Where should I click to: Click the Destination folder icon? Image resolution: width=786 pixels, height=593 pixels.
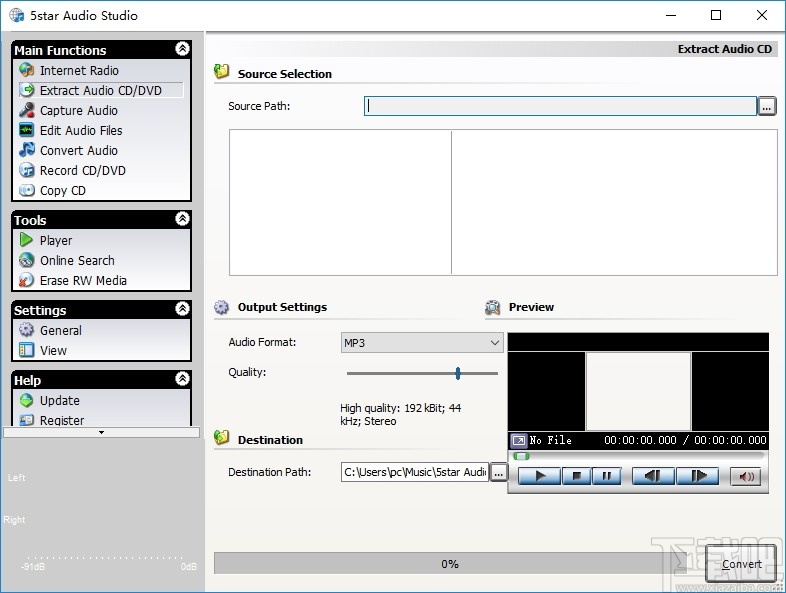tap(221, 438)
